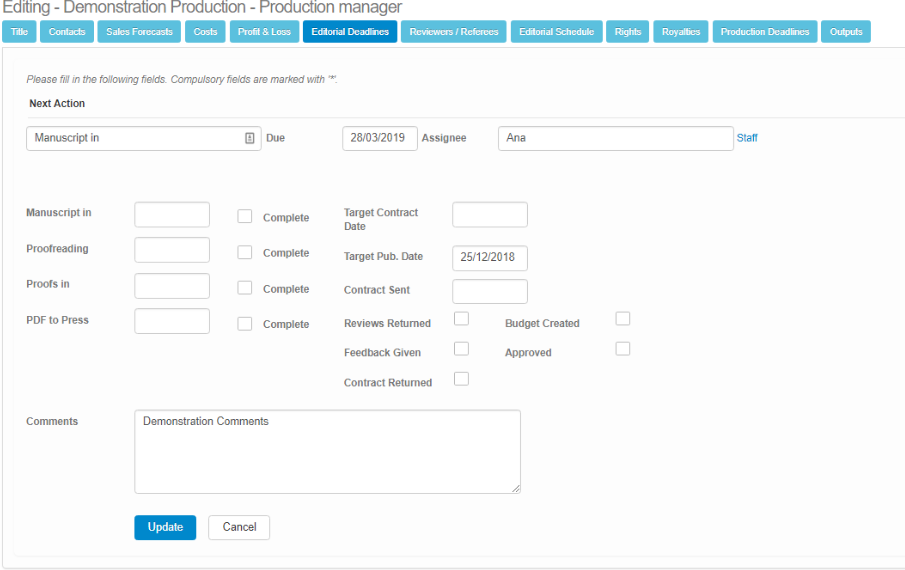Select the Reviewers / Referees tab
The width and height of the screenshot is (905, 570).
point(453,32)
